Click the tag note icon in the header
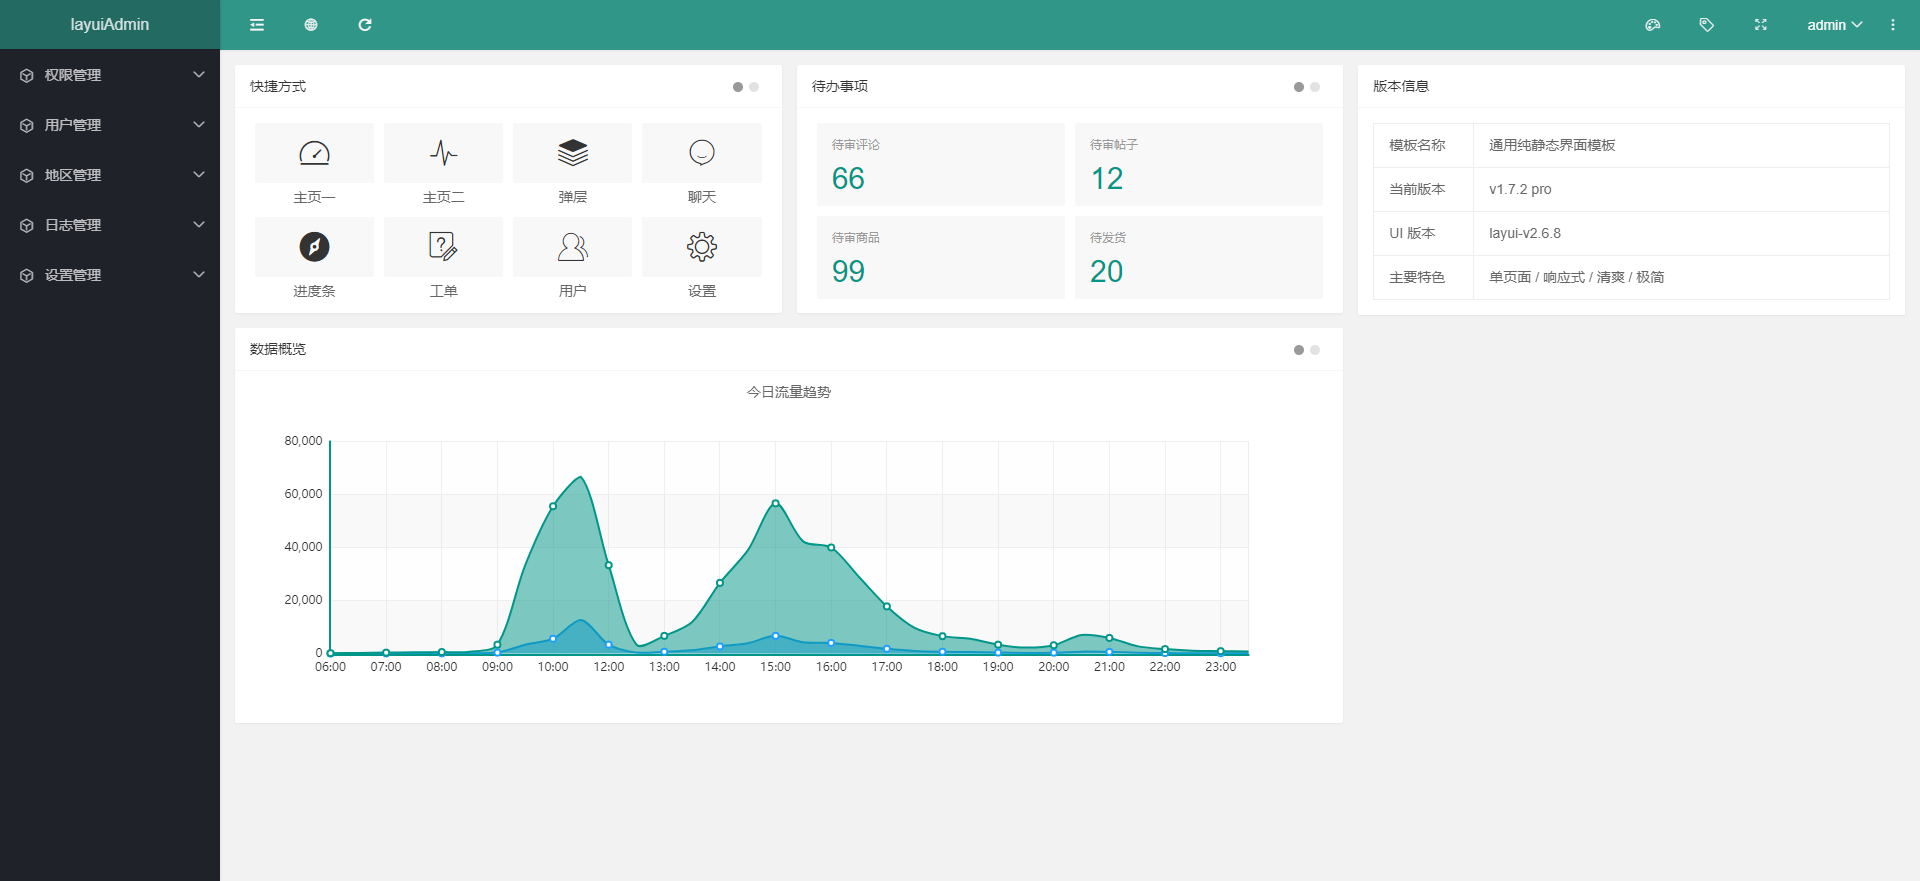 coord(1707,25)
